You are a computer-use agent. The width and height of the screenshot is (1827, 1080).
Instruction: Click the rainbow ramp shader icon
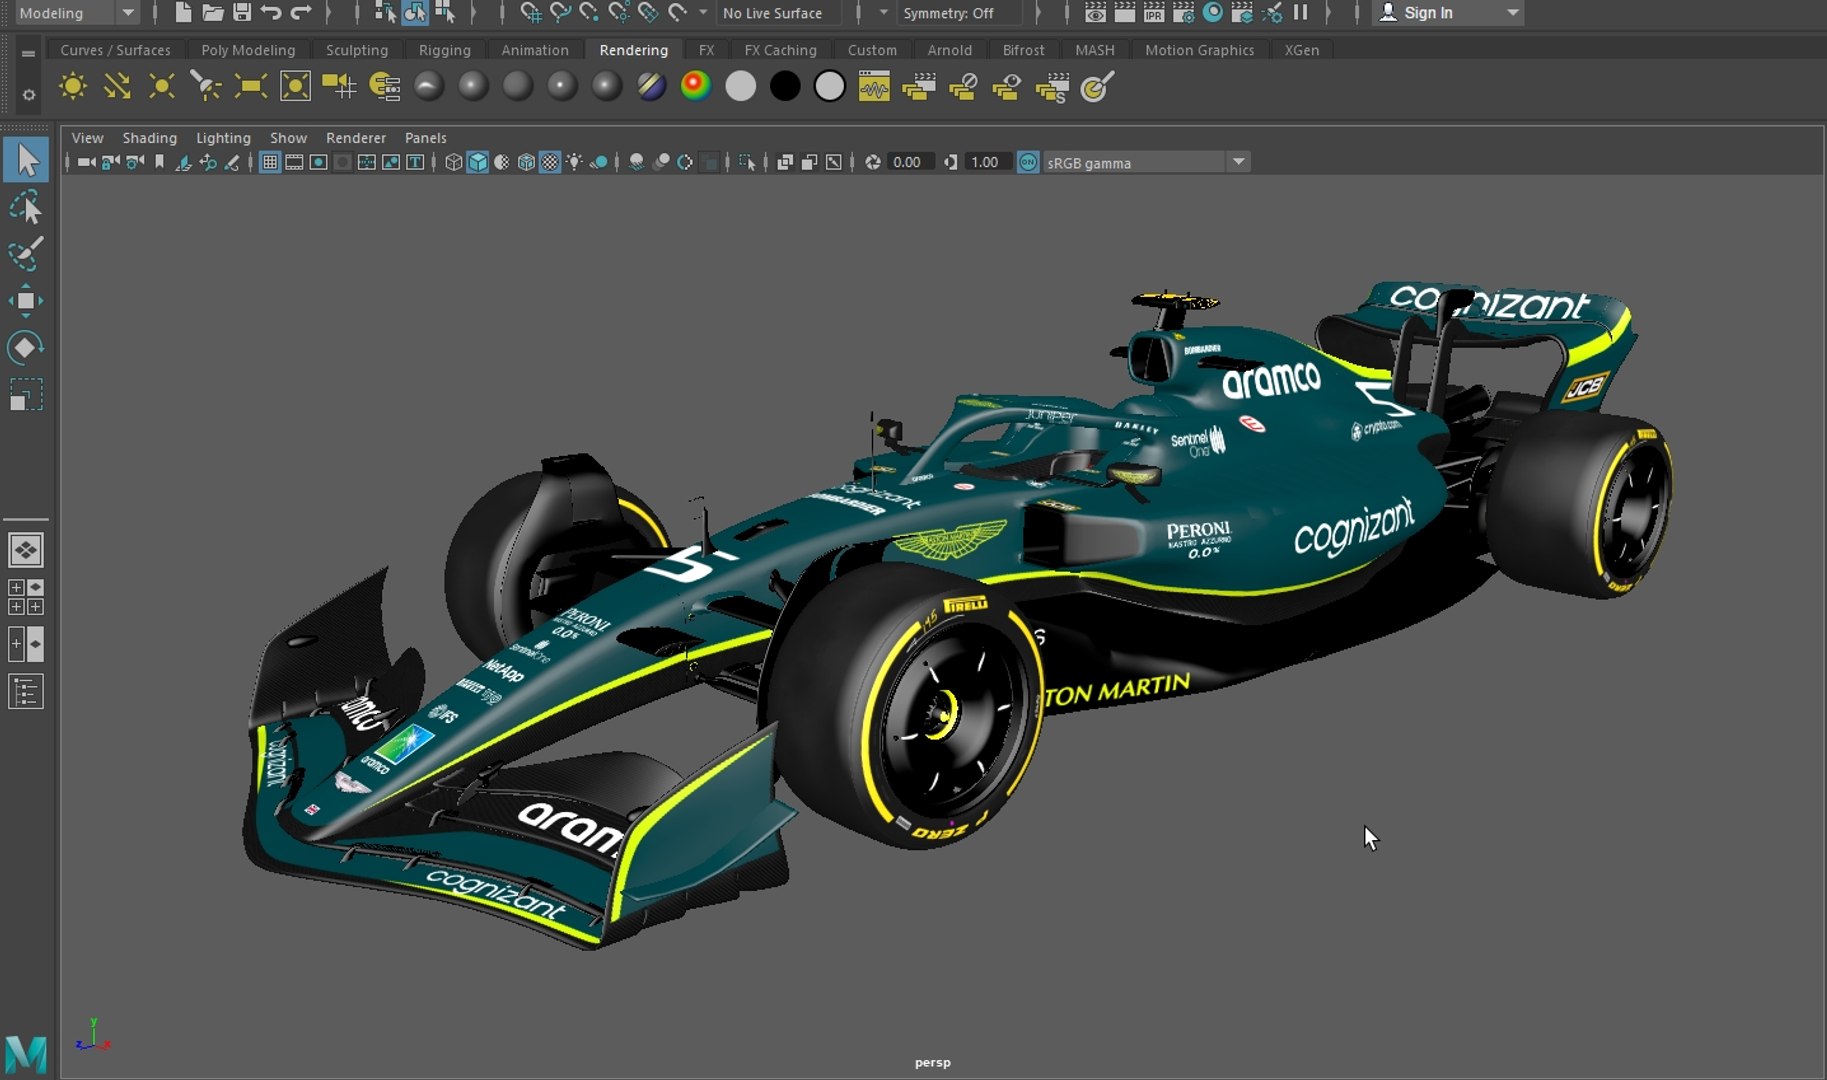point(695,87)
